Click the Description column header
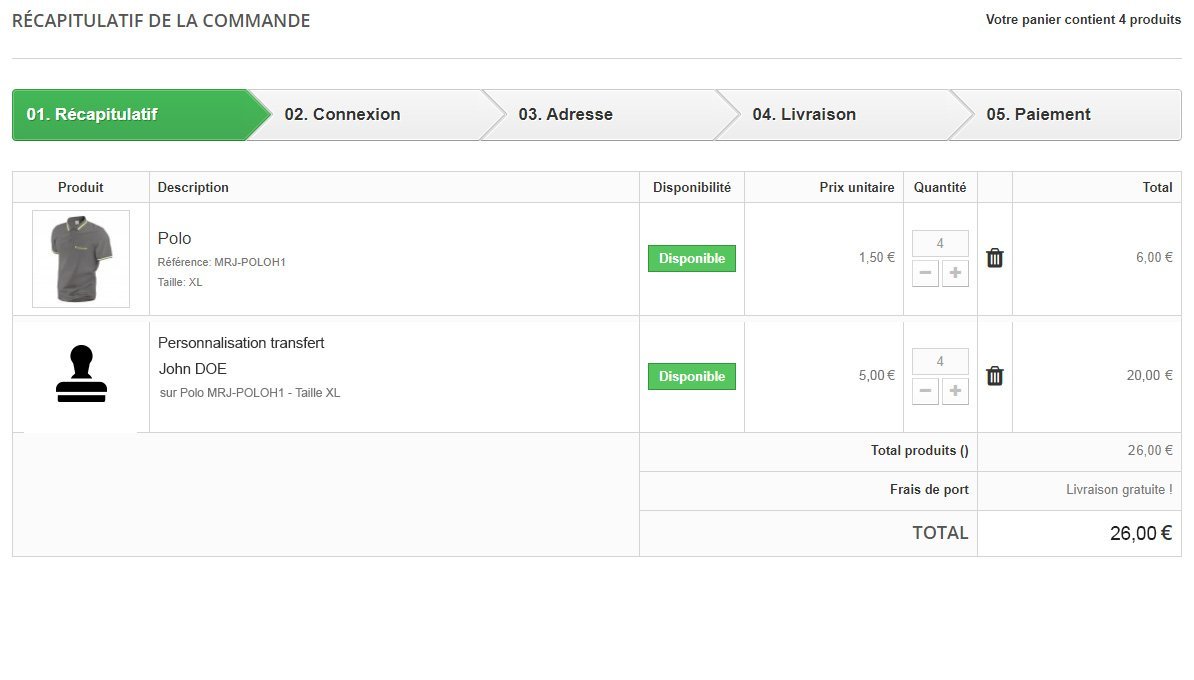The height and width of the screenshot is (680, 1194). tap(193, 187)
